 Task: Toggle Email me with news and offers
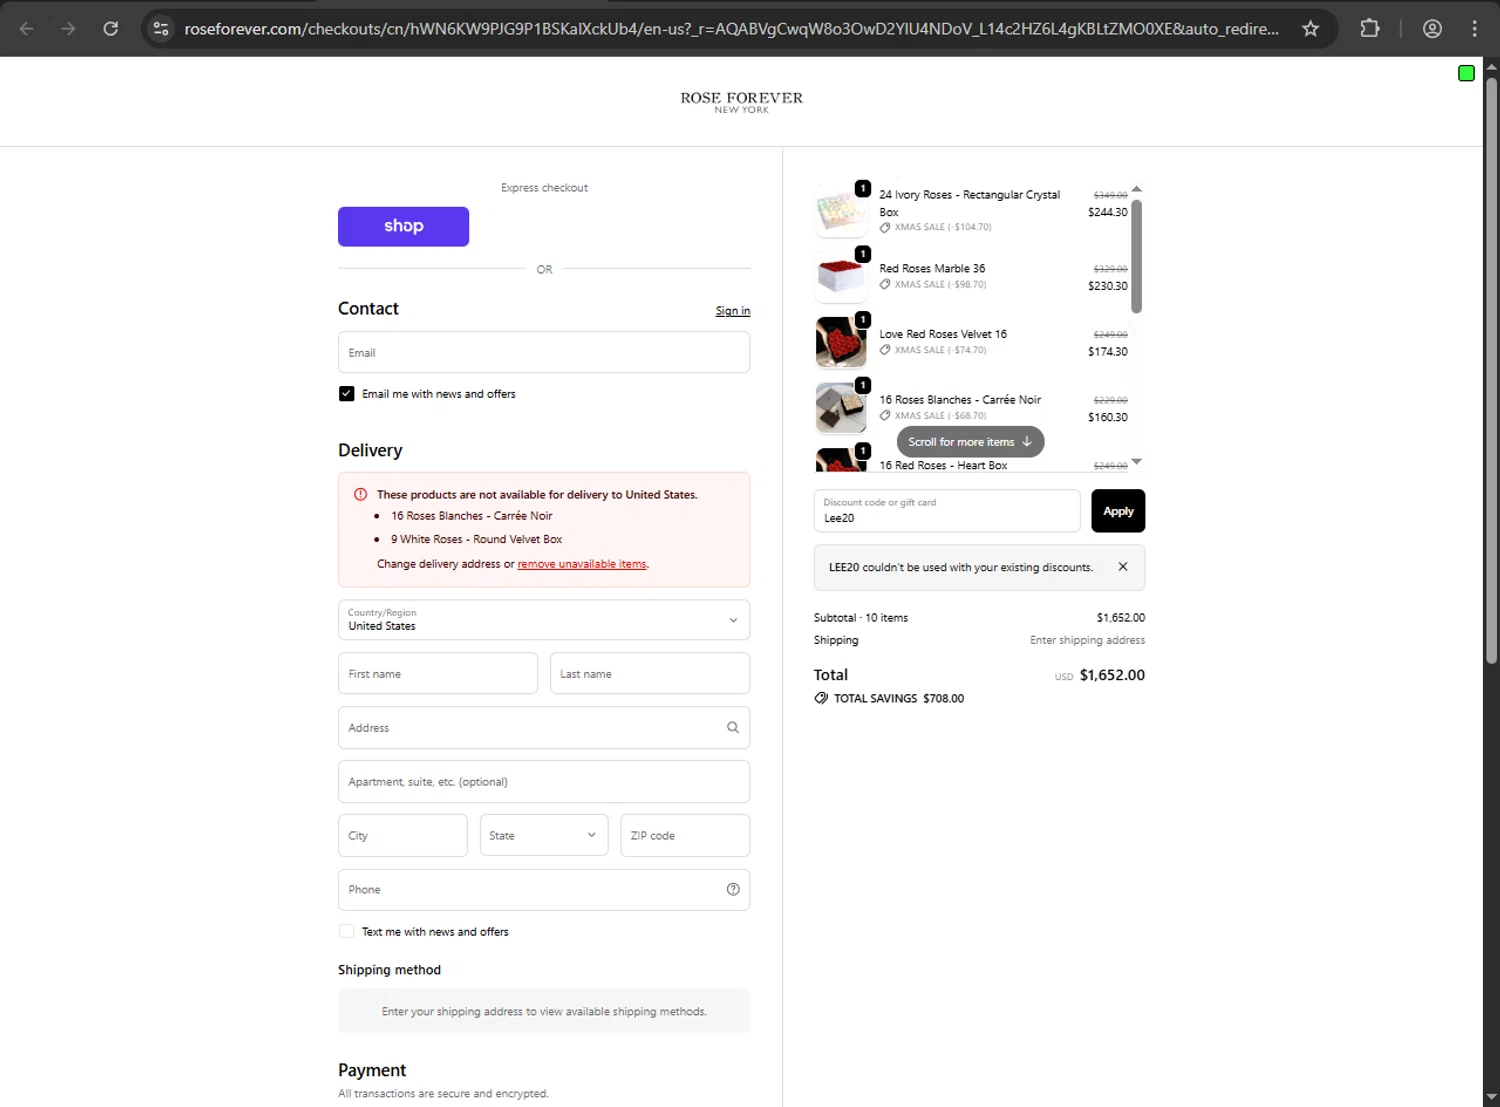pos(346,394)
